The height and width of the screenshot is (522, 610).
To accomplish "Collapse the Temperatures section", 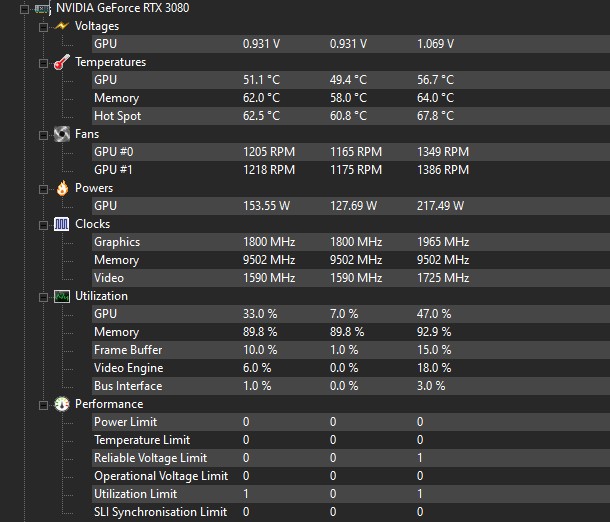I will click(x=43, y=63).
